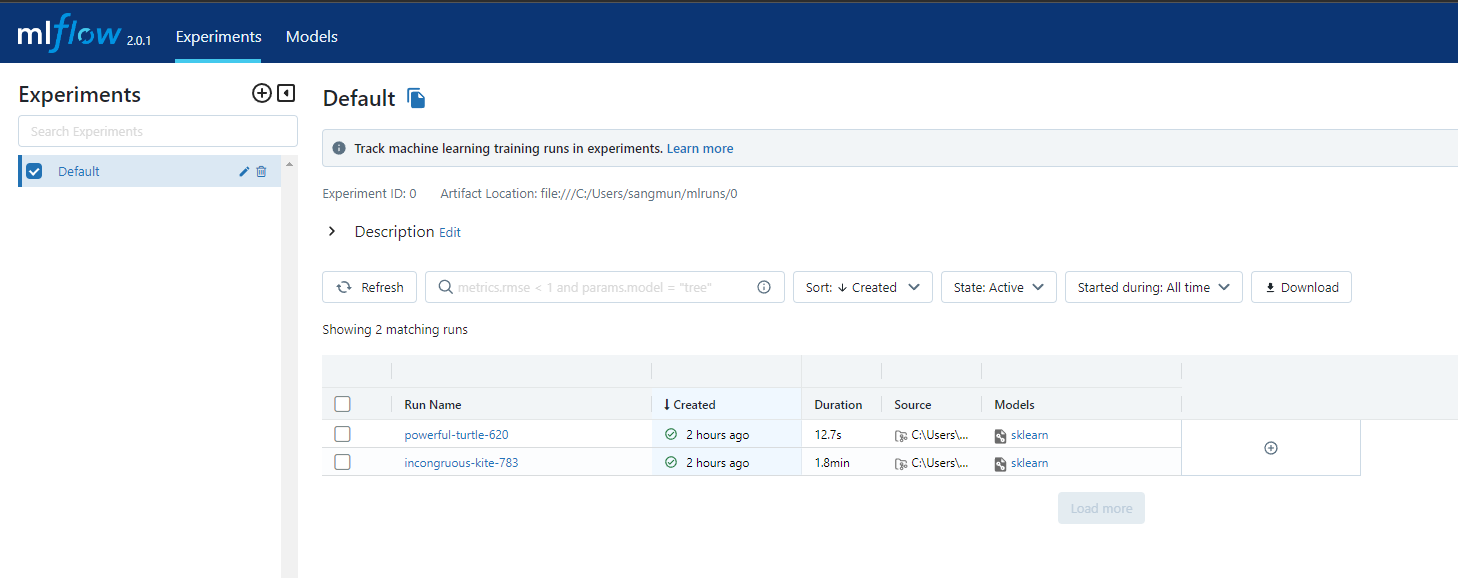1458x578 pixels.
Task: Click sklearn model icon for powerful-turtle-620
Action: pos(1000,436)
